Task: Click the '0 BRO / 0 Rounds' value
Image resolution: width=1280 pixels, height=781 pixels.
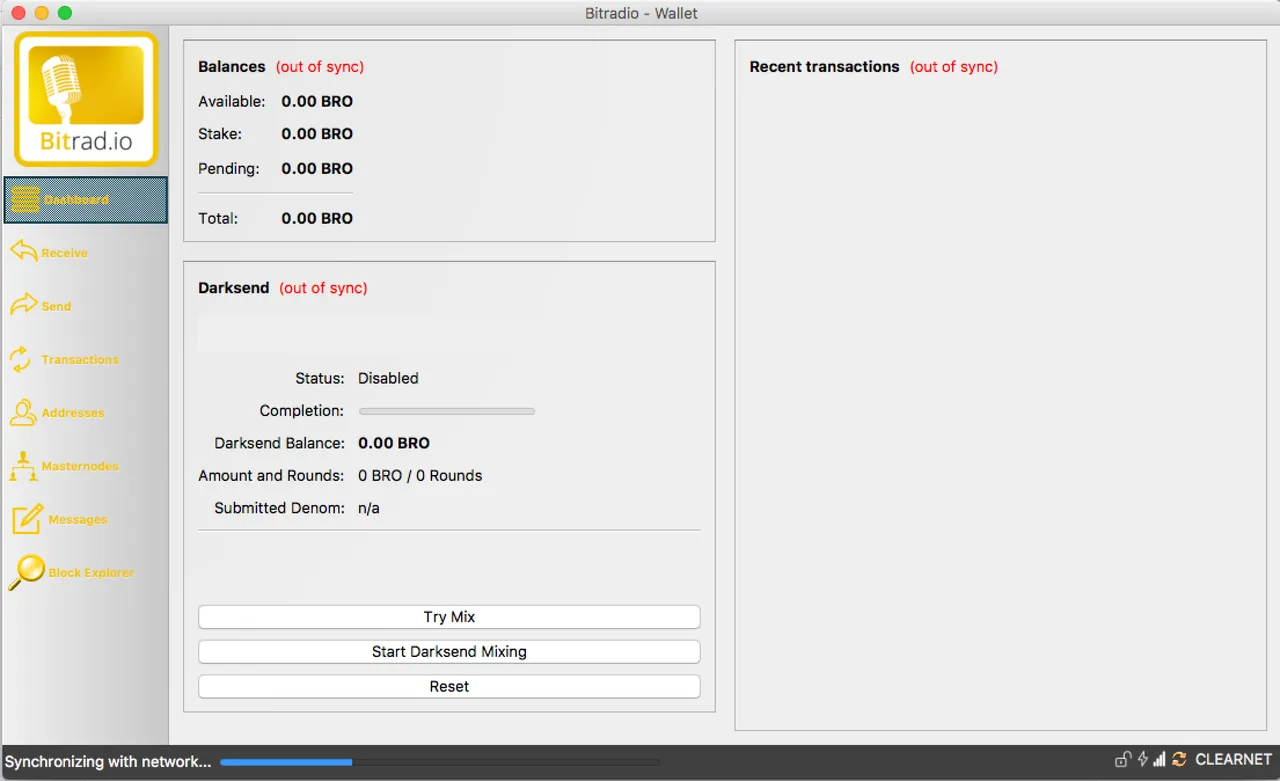Action: 420,476
